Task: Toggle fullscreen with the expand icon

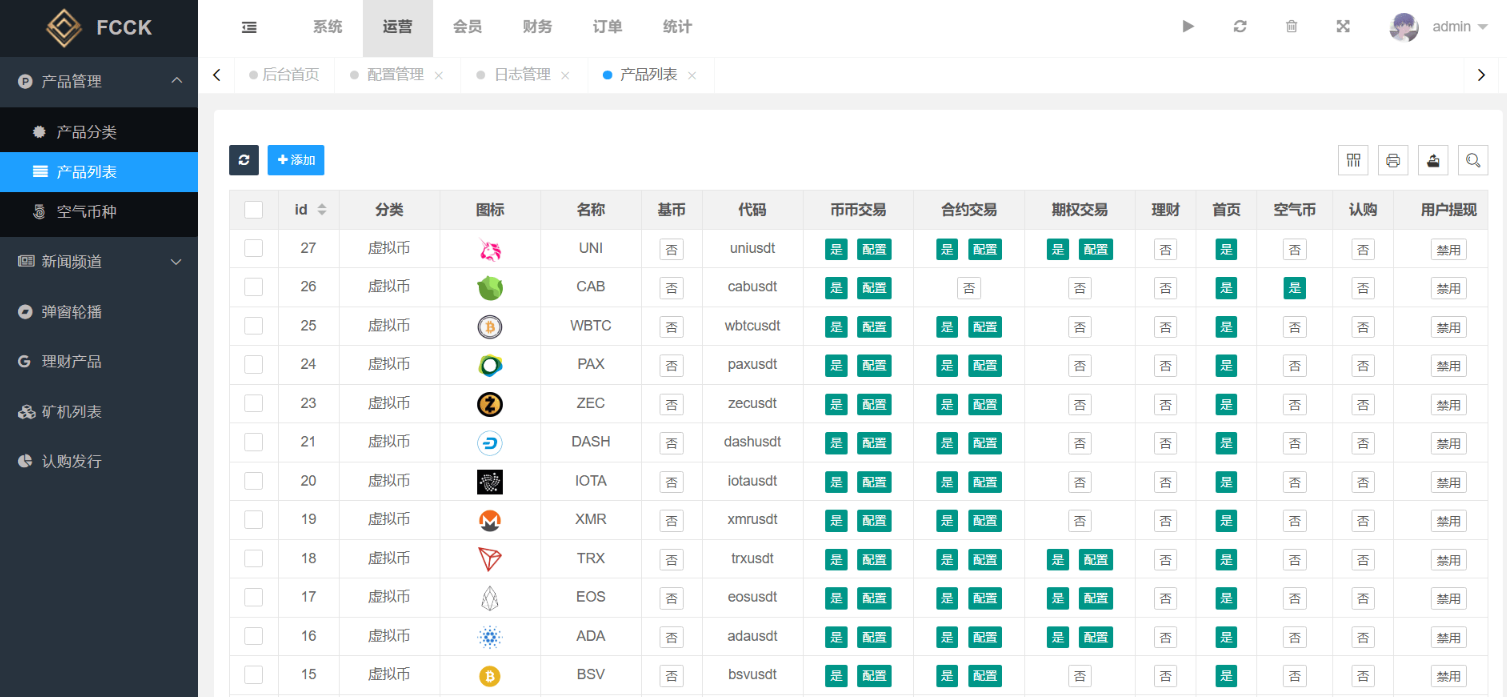Action: click(1343, 27)
